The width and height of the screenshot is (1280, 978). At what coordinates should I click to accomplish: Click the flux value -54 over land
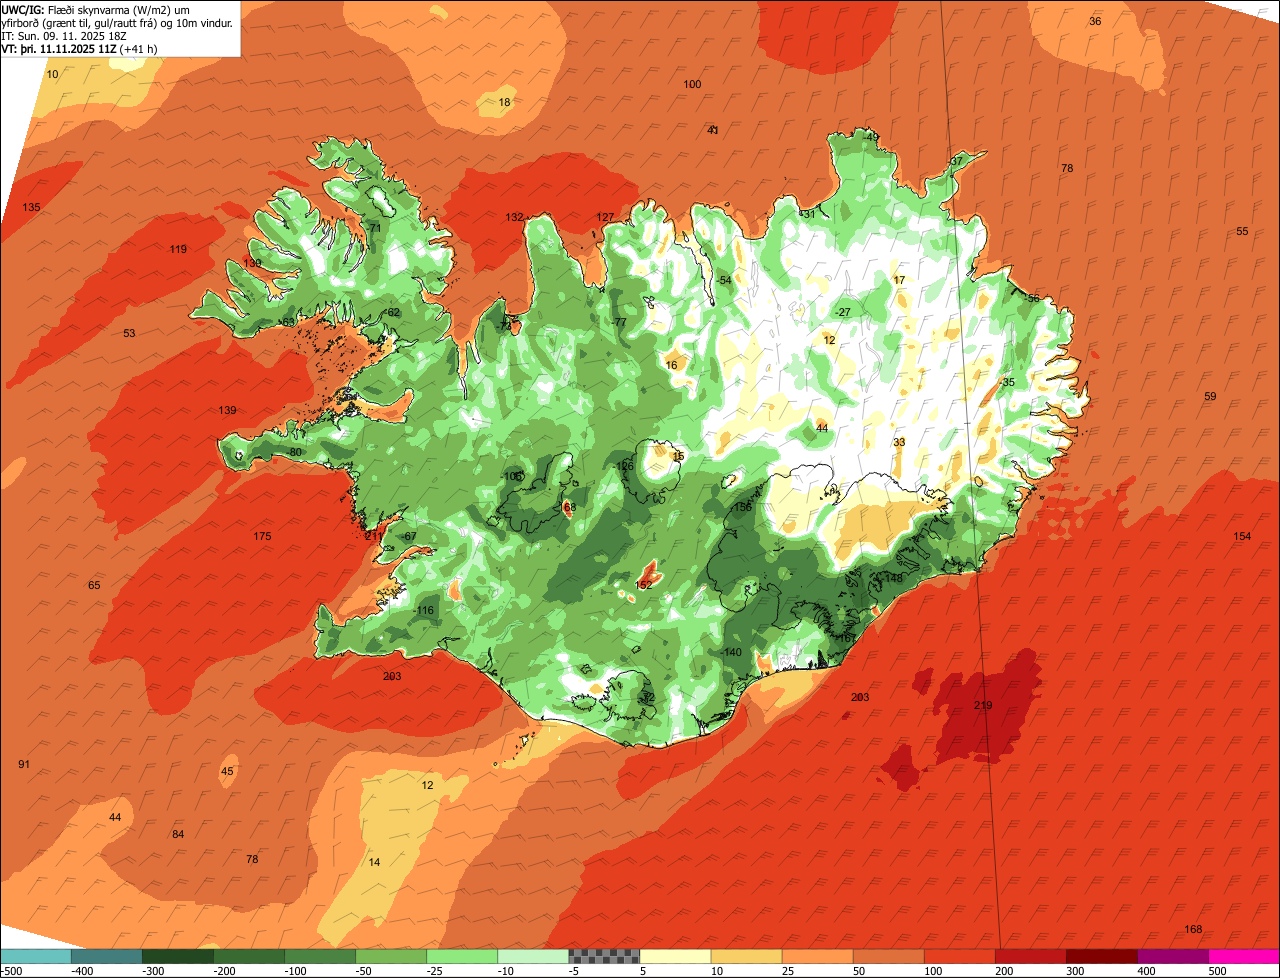(x=724, y=280)
